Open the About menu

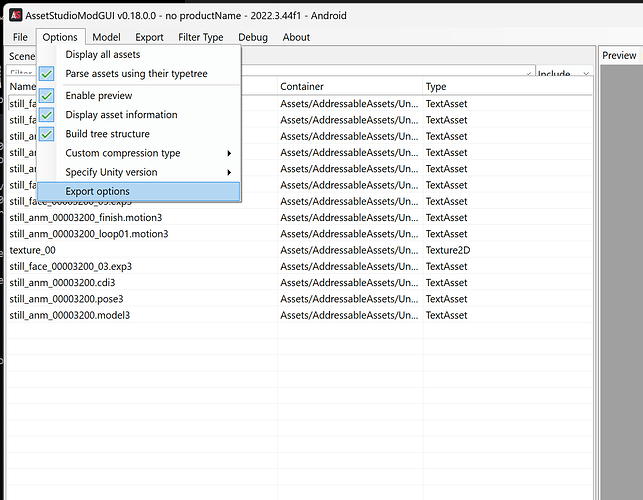pos(296,37)
